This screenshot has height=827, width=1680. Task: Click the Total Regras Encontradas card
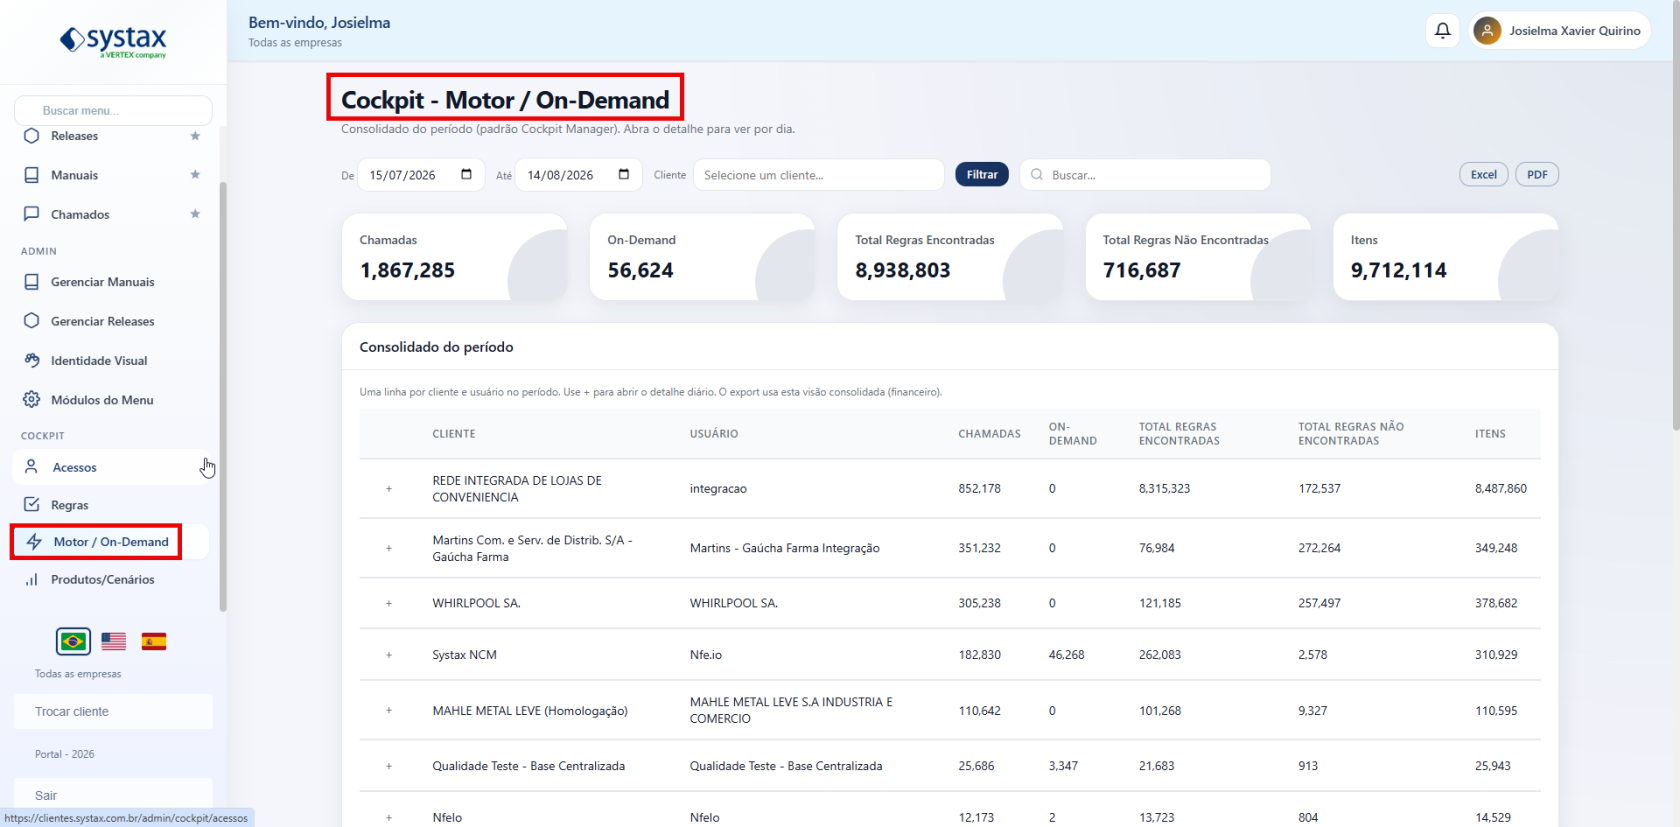[x=950, y=257]
